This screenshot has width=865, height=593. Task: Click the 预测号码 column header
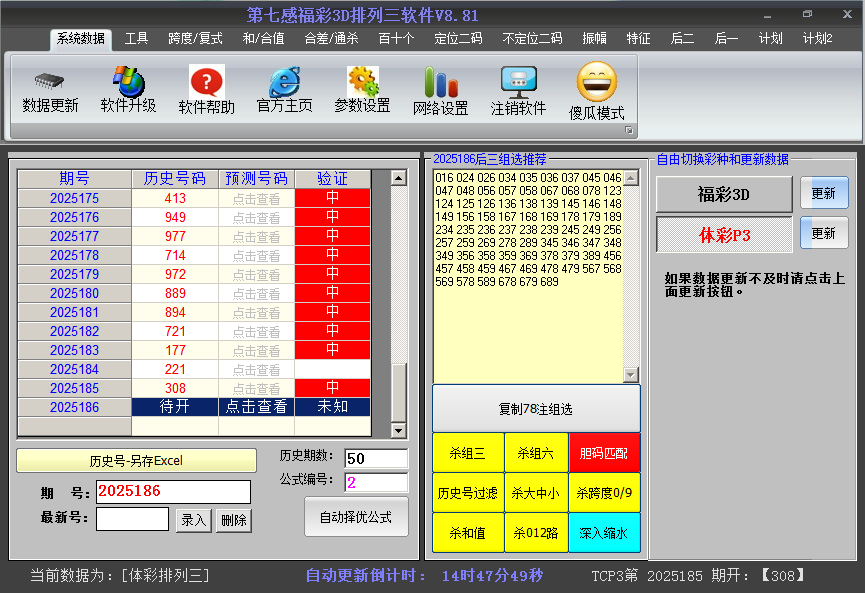tap(257, 179)
